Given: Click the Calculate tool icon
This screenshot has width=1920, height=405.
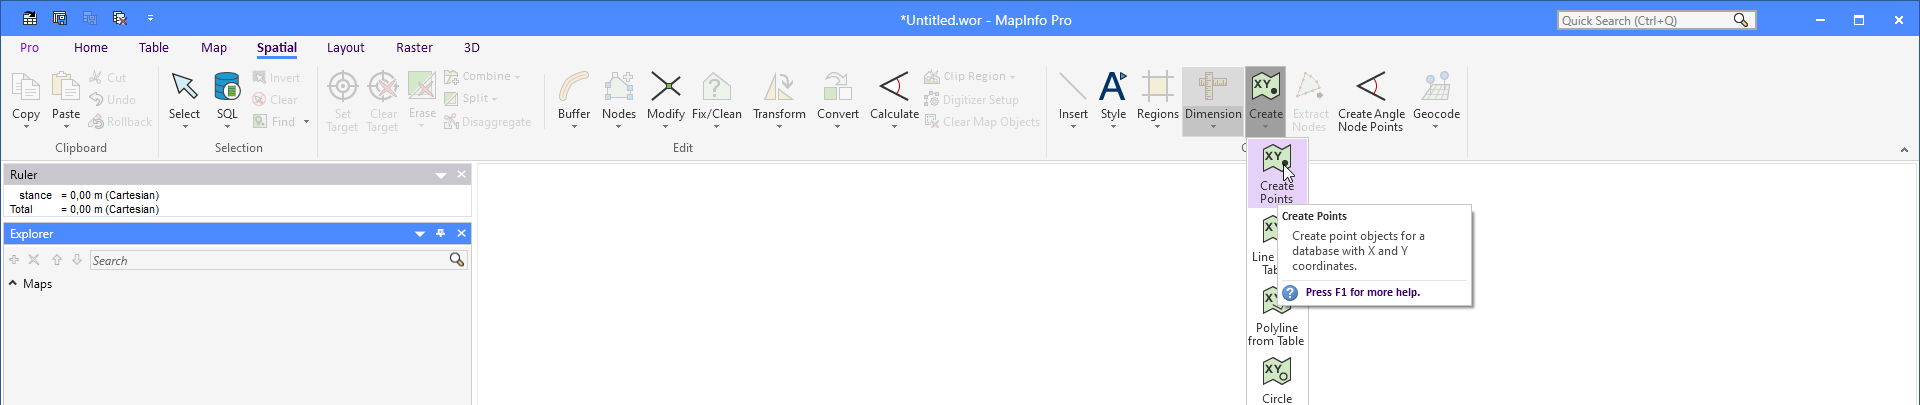Looking at the screenshot, I should tap(894, 87).
